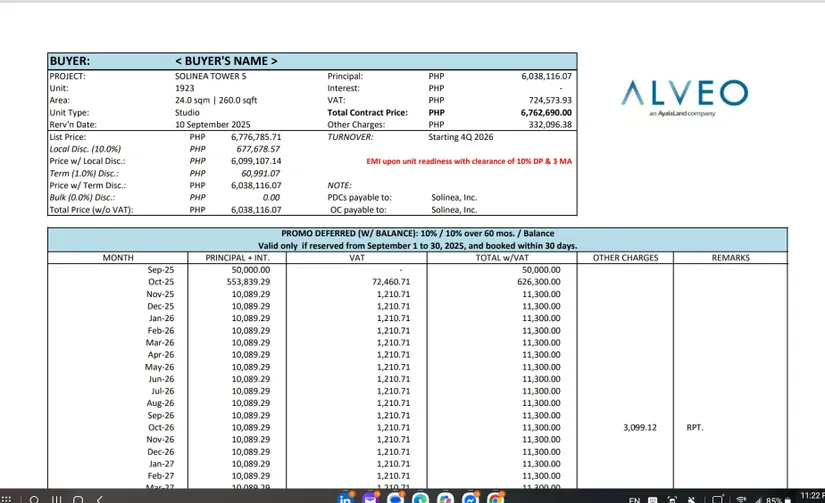Click the MONTH column header
This screenshot has width=825, height=503.
click(118, 258)
